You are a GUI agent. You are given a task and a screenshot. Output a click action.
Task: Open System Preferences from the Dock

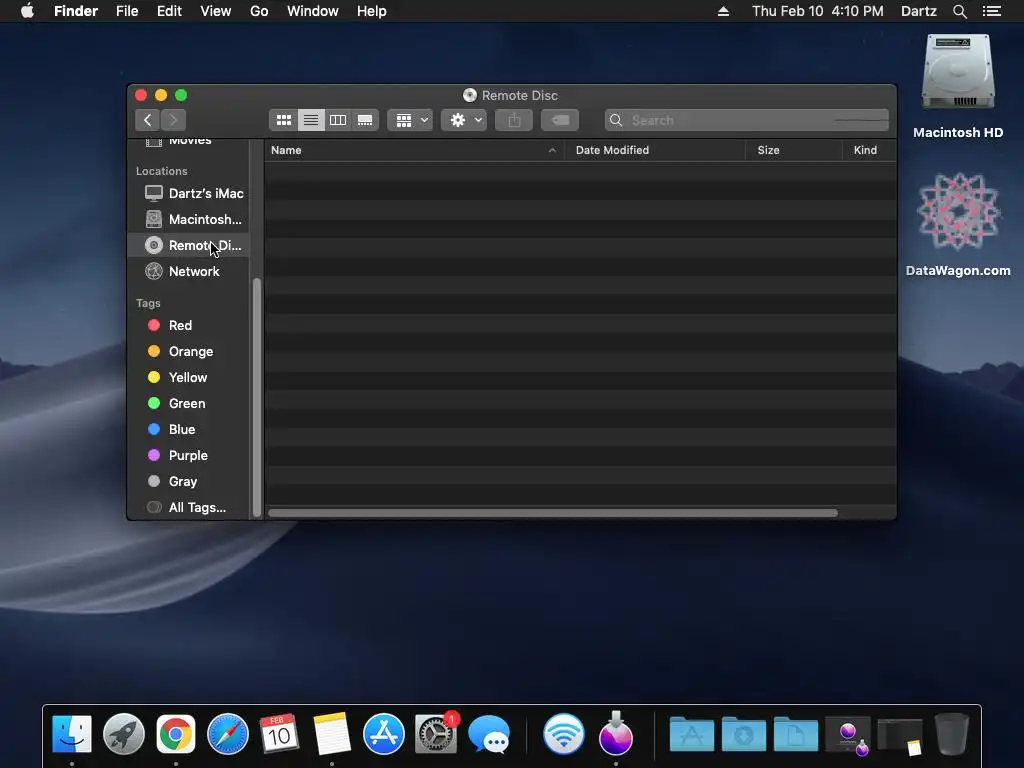pos(436,734)
